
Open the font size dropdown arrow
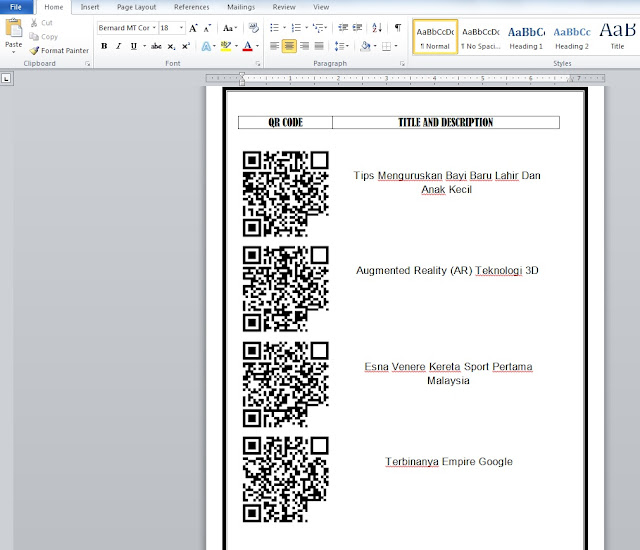[181, 28]
